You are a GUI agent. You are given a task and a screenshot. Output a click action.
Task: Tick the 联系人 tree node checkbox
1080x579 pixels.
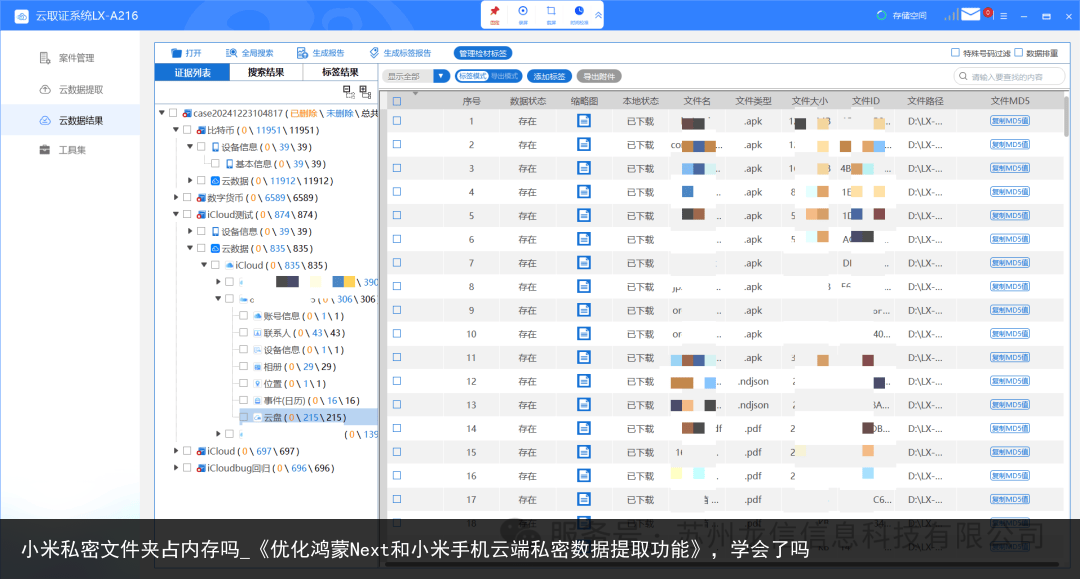tap(244, 333)
